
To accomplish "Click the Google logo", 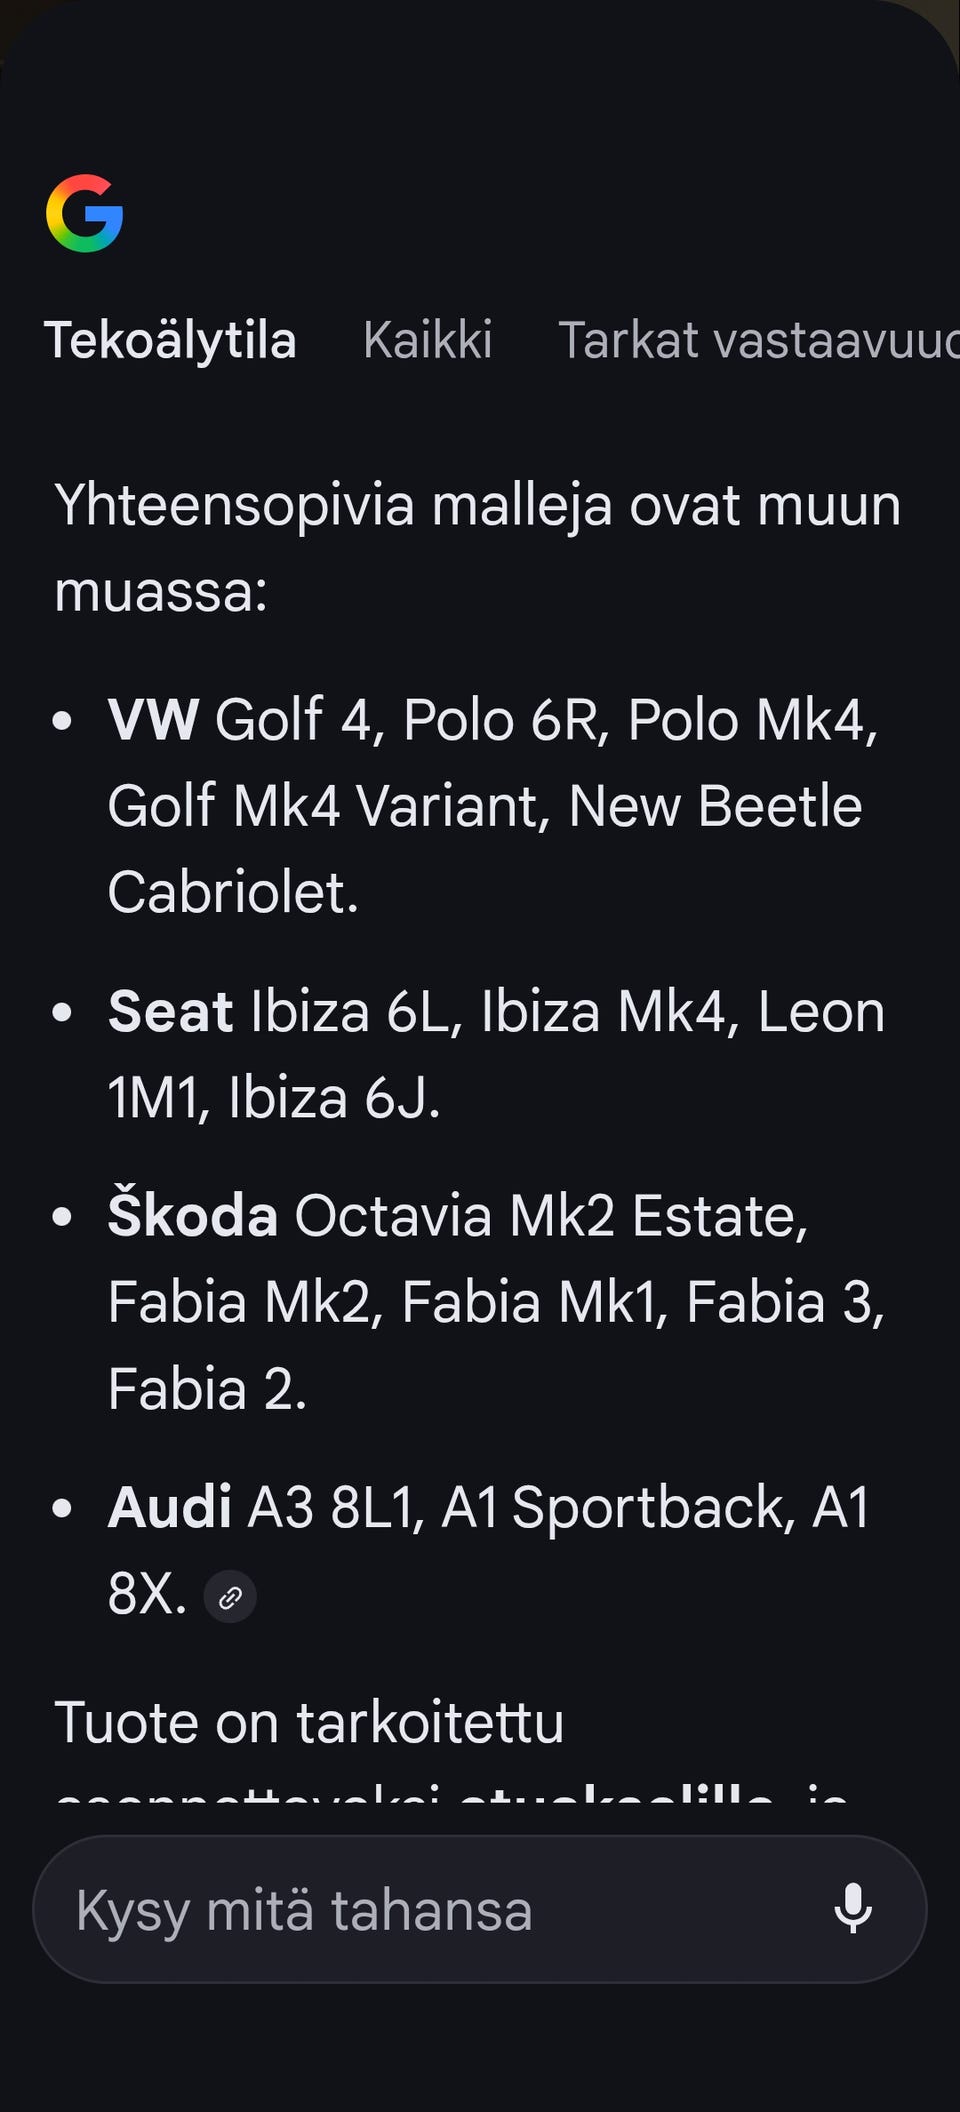I will point(85,213).
